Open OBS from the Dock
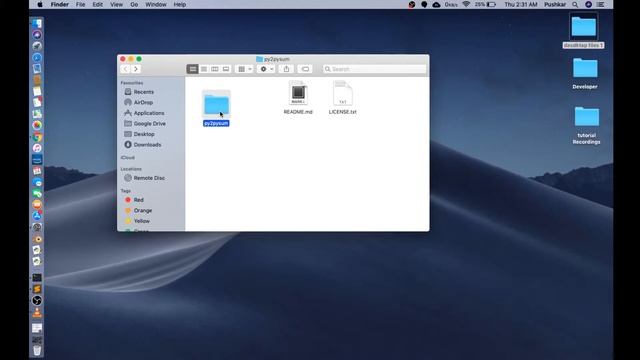 click(x=37, y=301)
